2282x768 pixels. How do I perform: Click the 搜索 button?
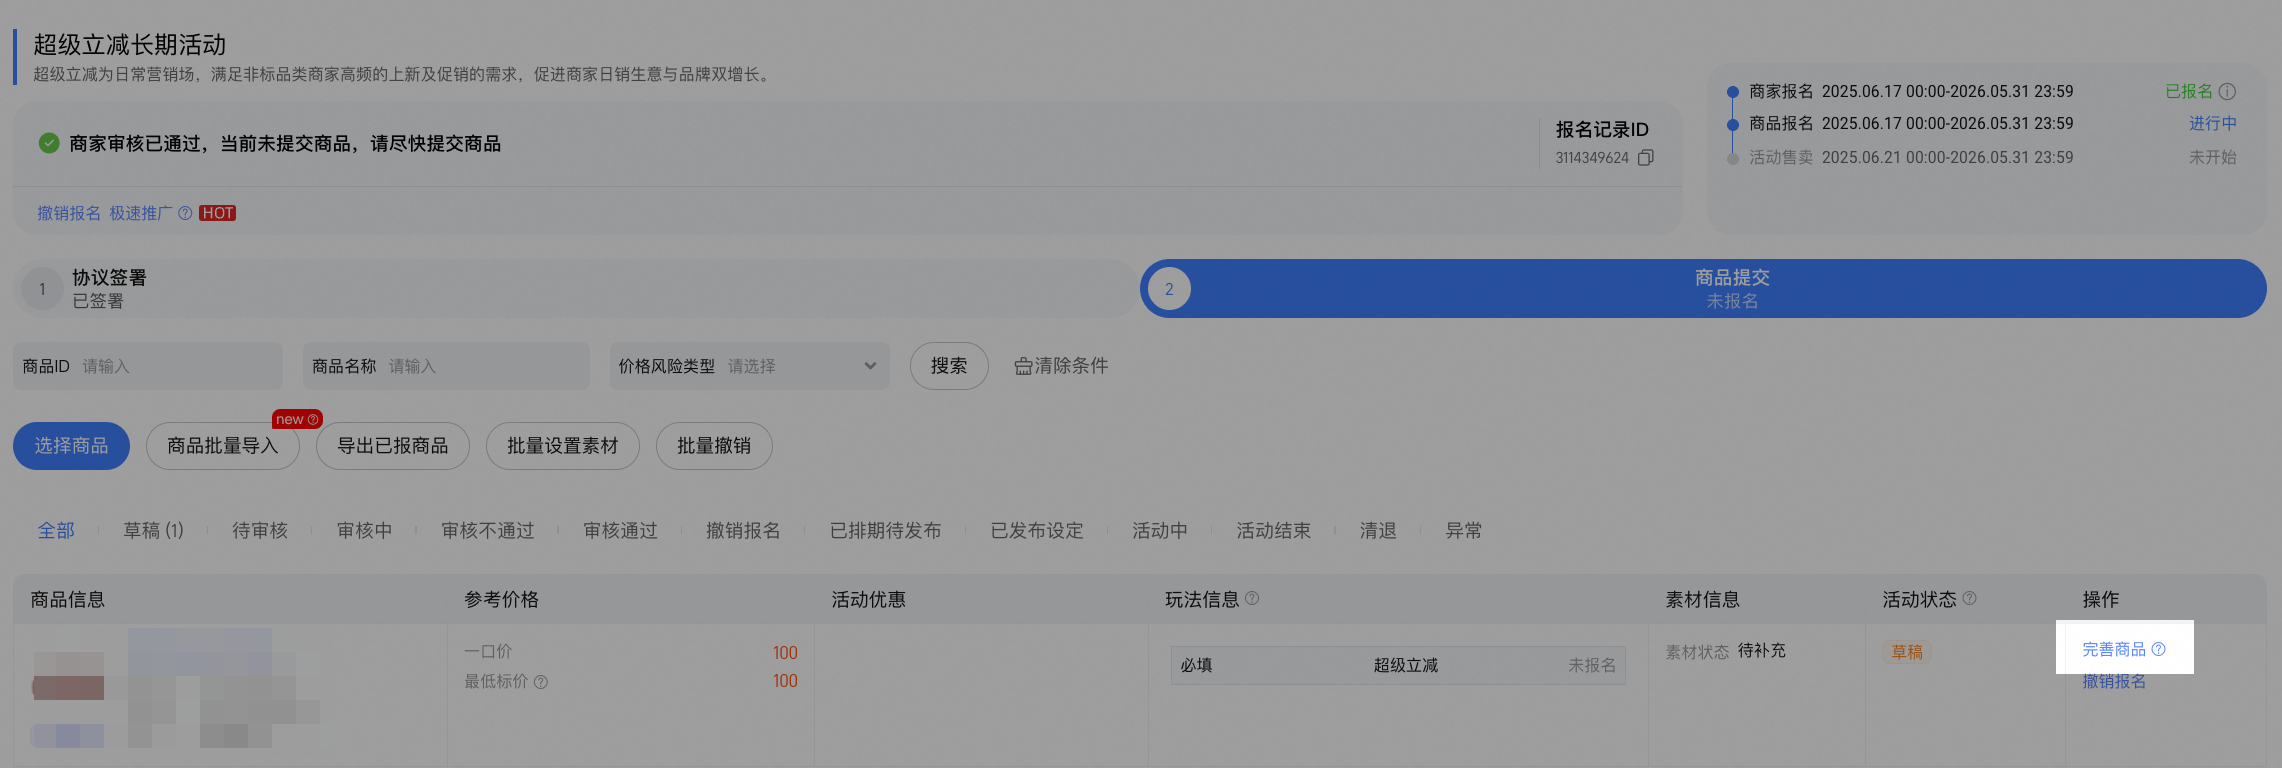[949, 366]
